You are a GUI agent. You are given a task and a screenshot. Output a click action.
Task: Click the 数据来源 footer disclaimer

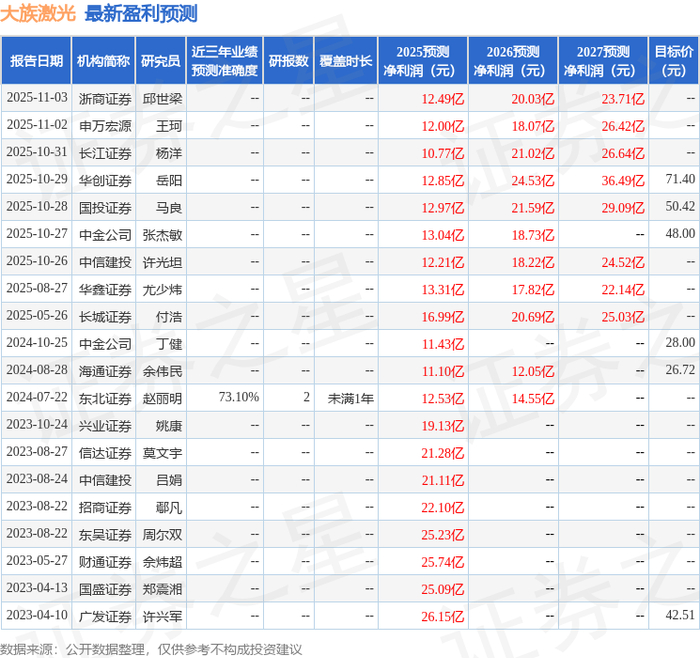(x=151, y=649)
